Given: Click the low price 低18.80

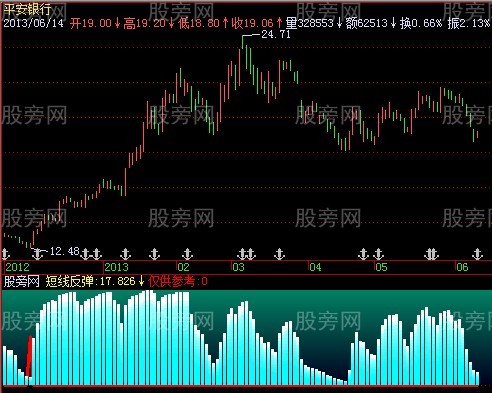Looking at the screenshot, I should pyautogui.click(x=199, y=23).
